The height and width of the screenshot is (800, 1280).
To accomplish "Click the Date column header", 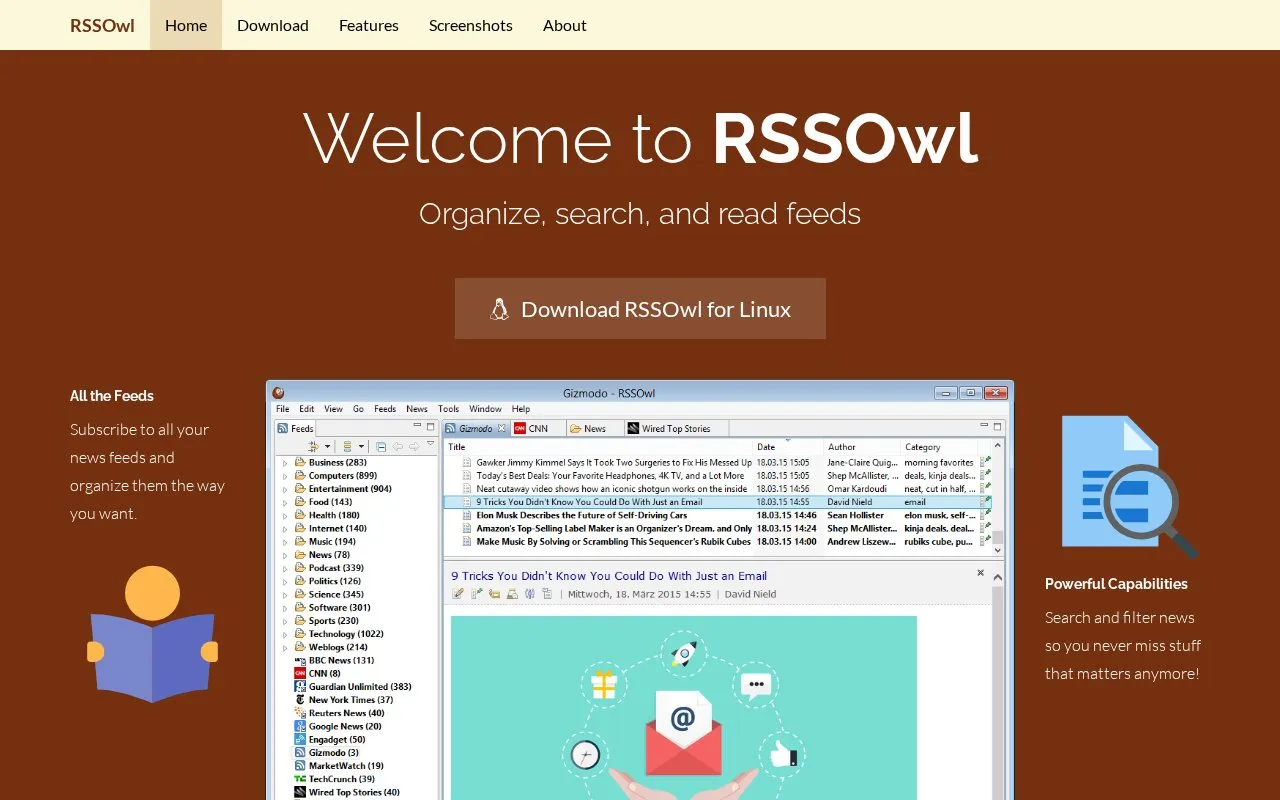I will click(788, 447).
